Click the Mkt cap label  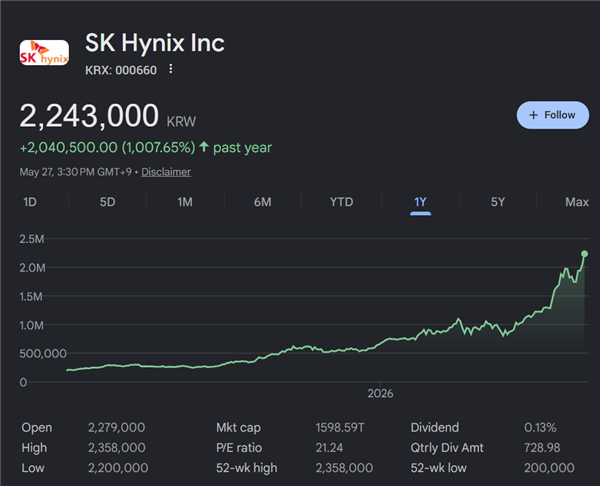pos(238,427)
